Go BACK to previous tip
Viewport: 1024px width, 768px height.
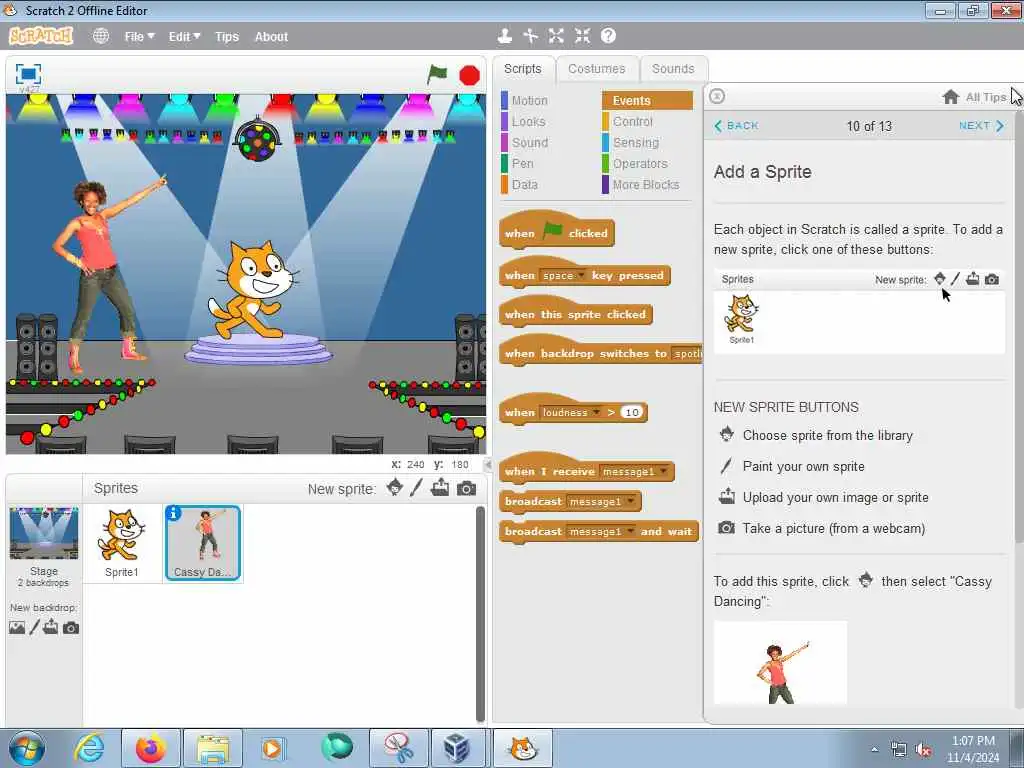point(736,125)
